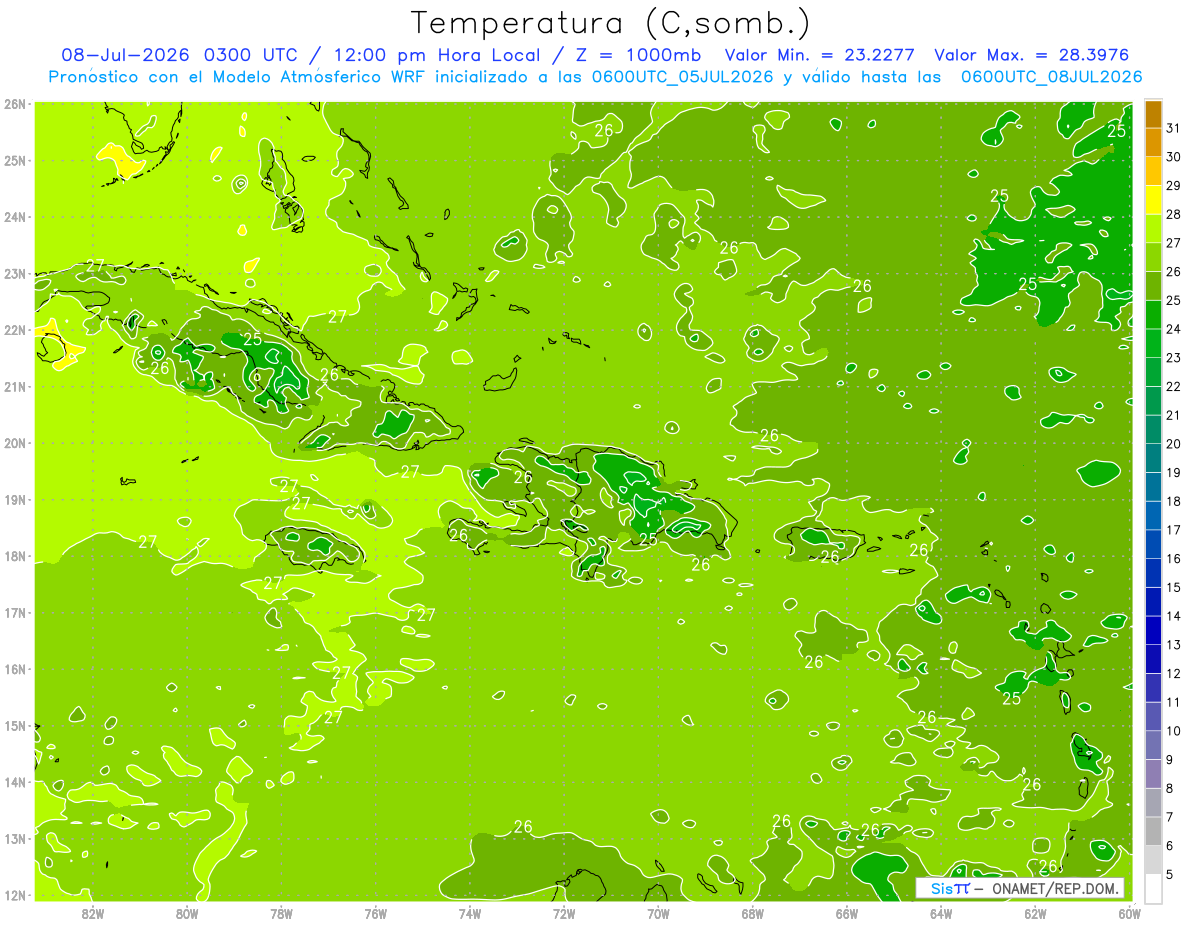Image resolution: width=1200 pixels, height=927 pixels.
Task: Click the 66W longitude axis label
Action: (846, 913)
